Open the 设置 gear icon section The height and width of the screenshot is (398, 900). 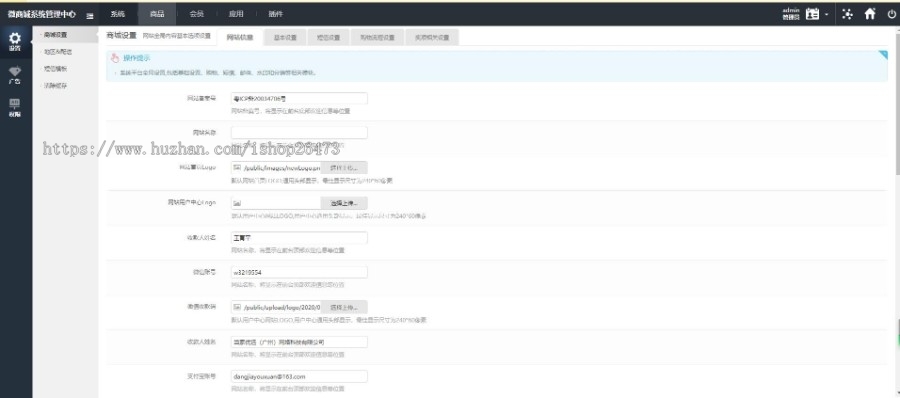15,42
